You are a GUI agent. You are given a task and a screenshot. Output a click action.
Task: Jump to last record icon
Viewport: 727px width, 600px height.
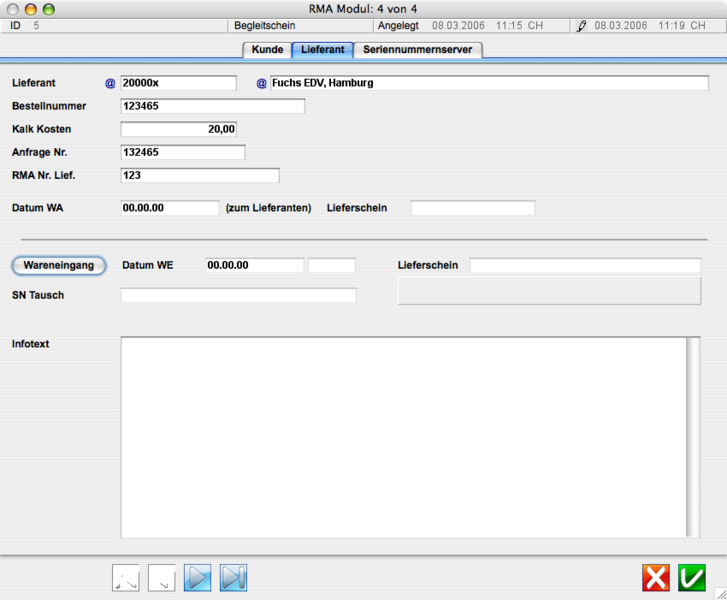233,578
